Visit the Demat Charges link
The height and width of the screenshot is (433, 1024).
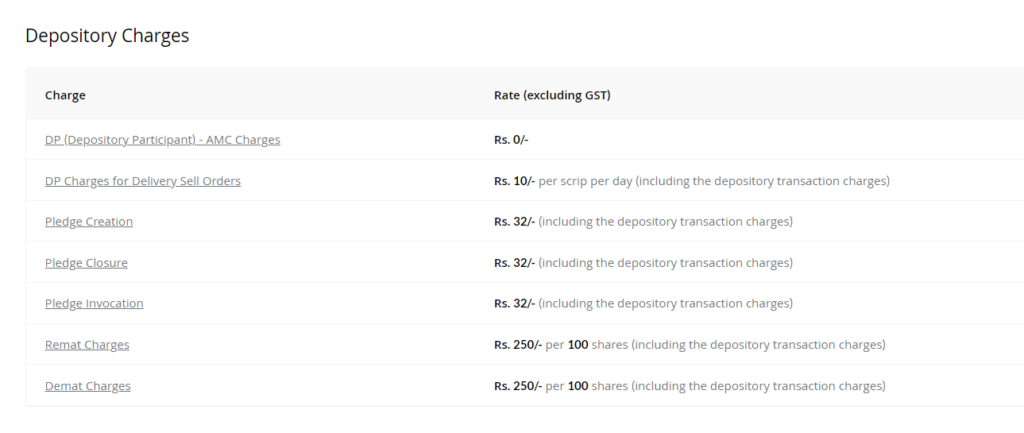point(87,386)
